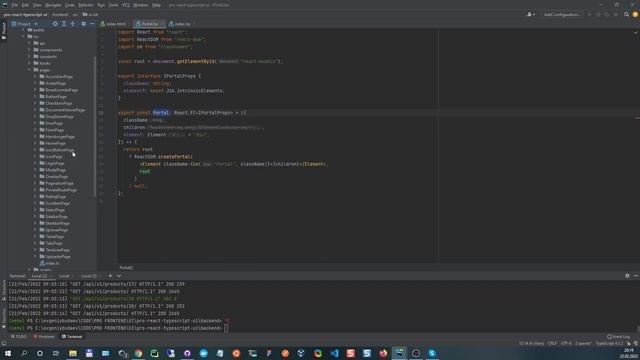The width and height of the screenshot is (640, 360).
Task: Switch to index.html editor tab
Action: click(x=113, y=24)
